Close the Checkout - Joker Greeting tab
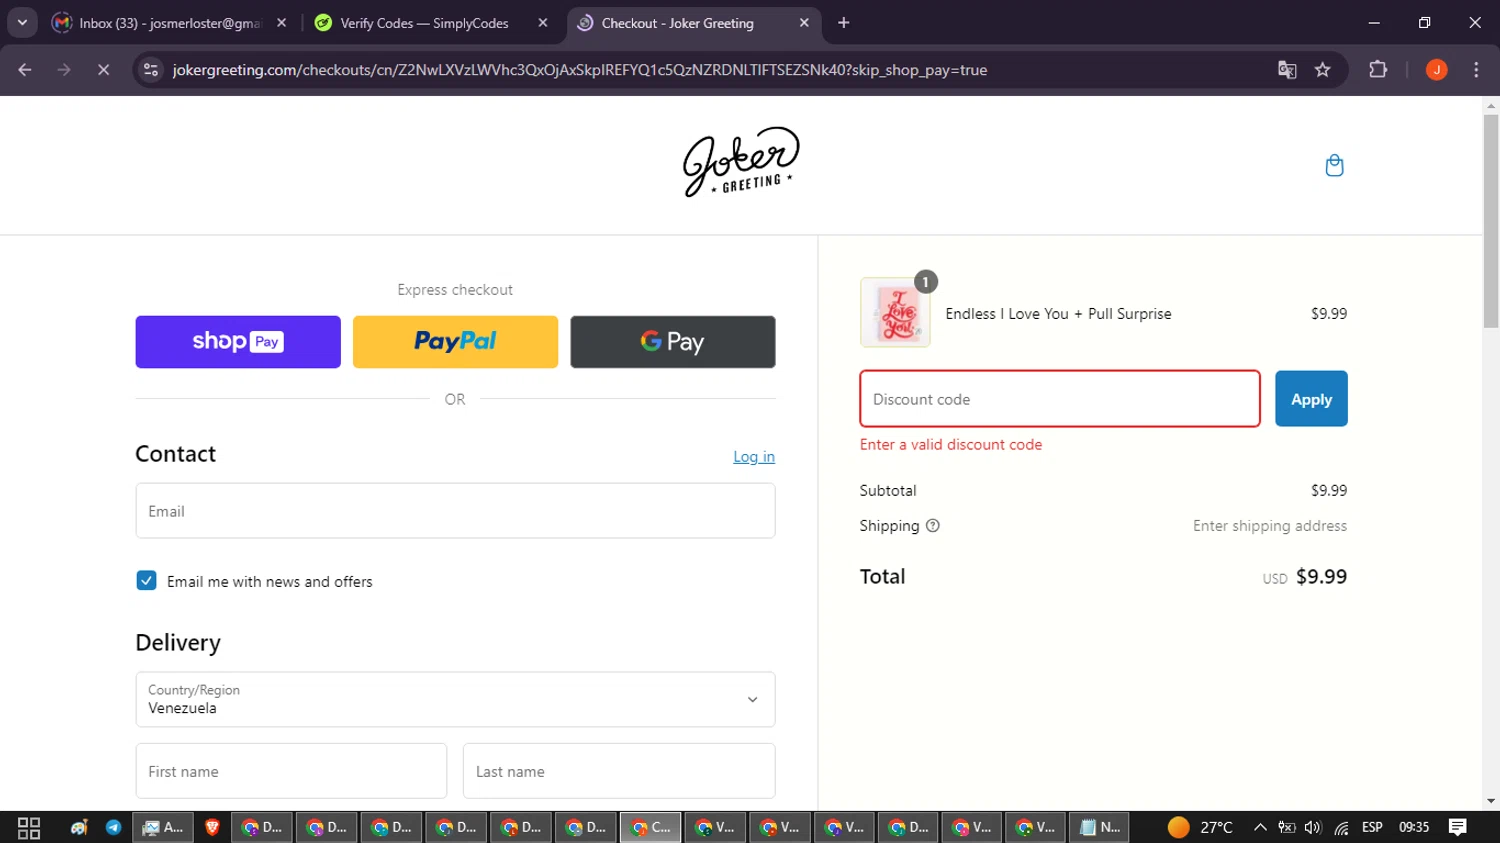 [x=804, y=23]
